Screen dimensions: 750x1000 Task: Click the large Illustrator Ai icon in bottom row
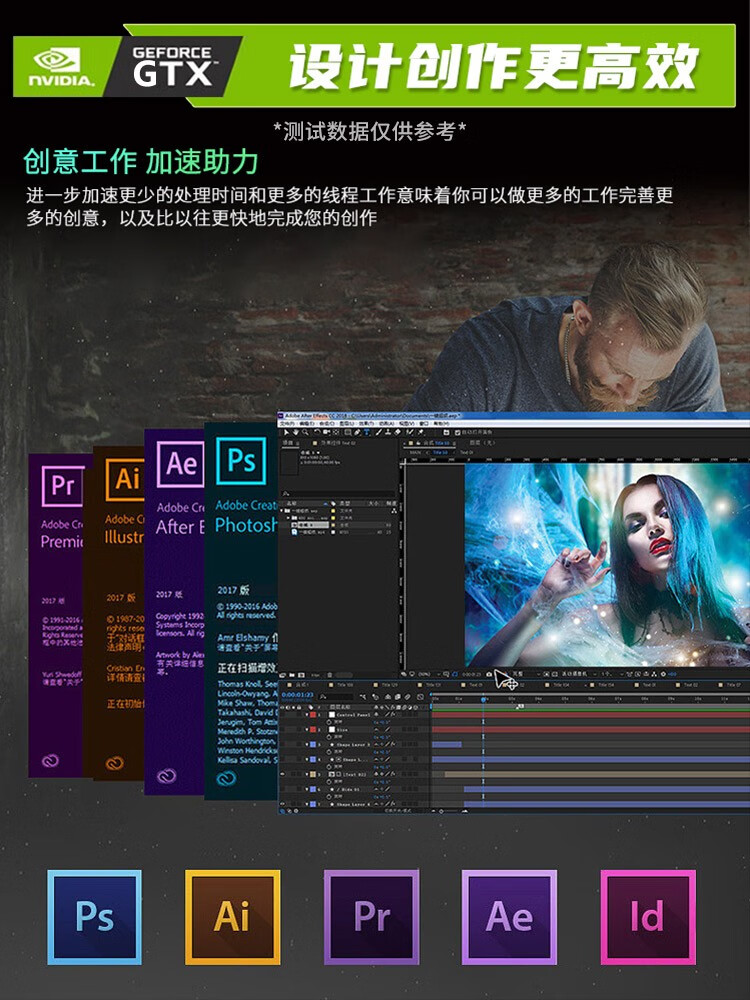pos(232,917)
